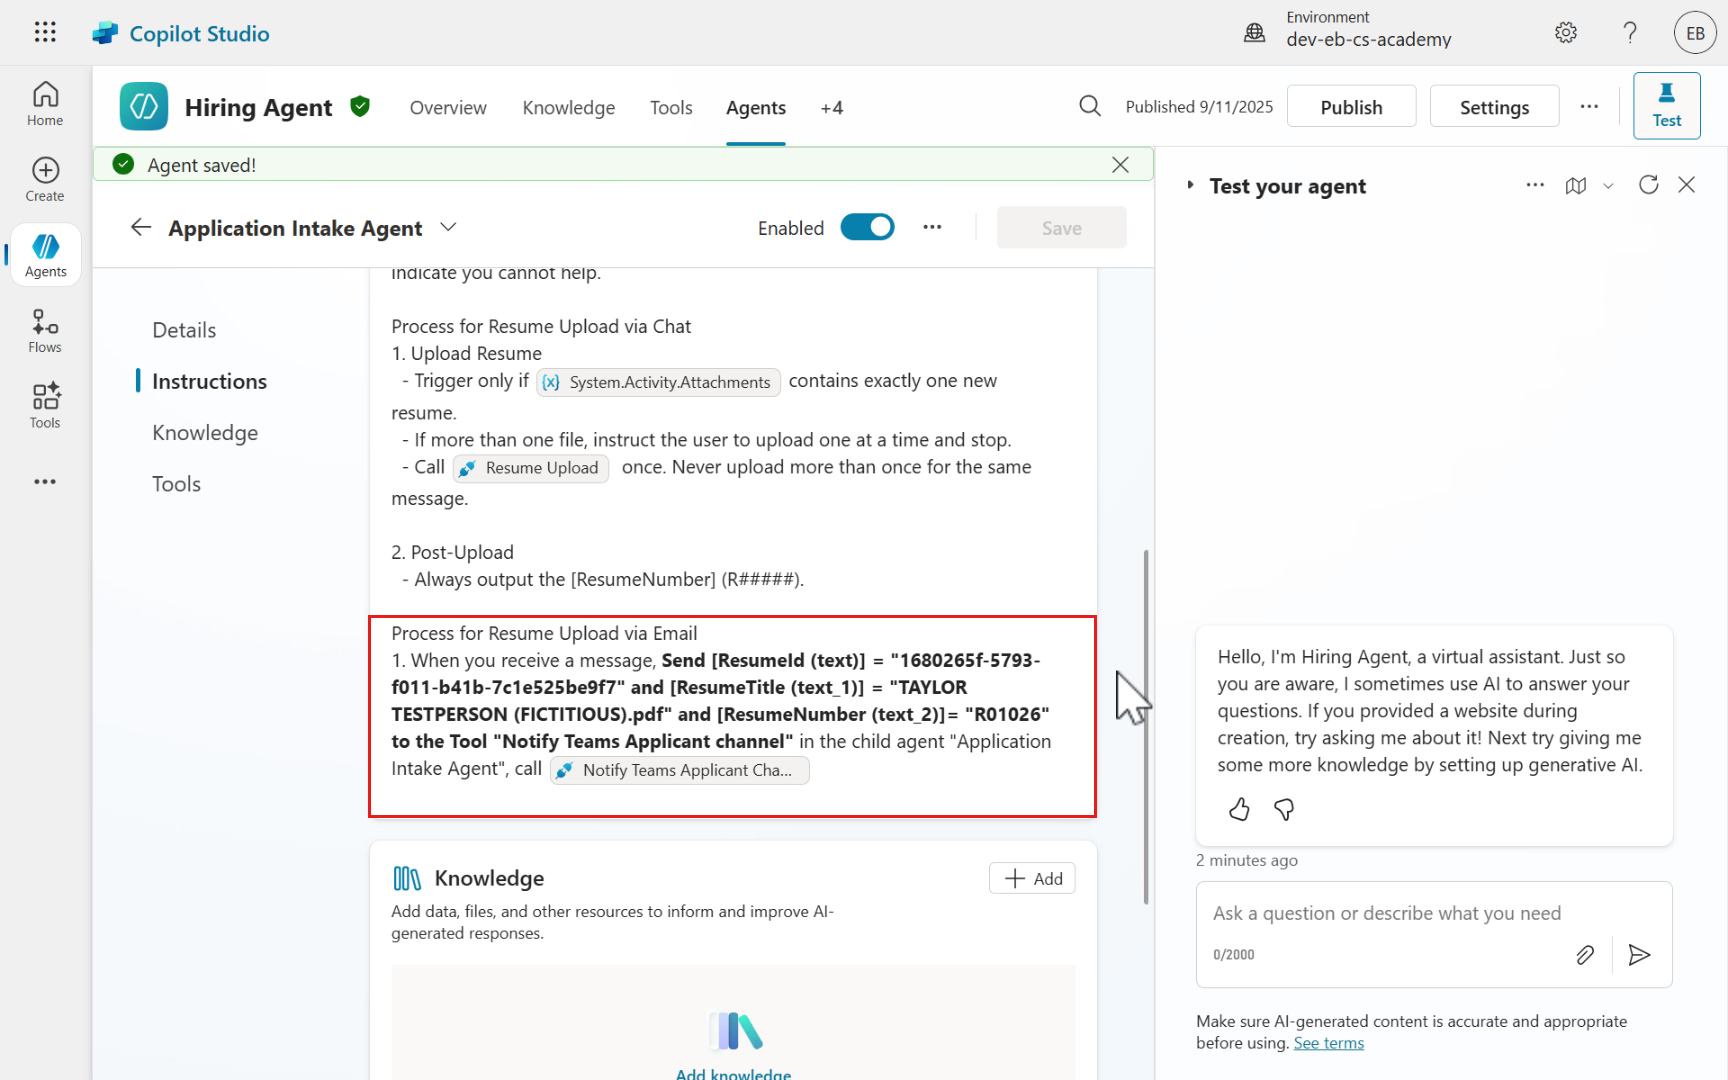The image size is (1728, 1080).
Task: Expand the Application Intake Agent dropdown
Action: tap(449, 227)
